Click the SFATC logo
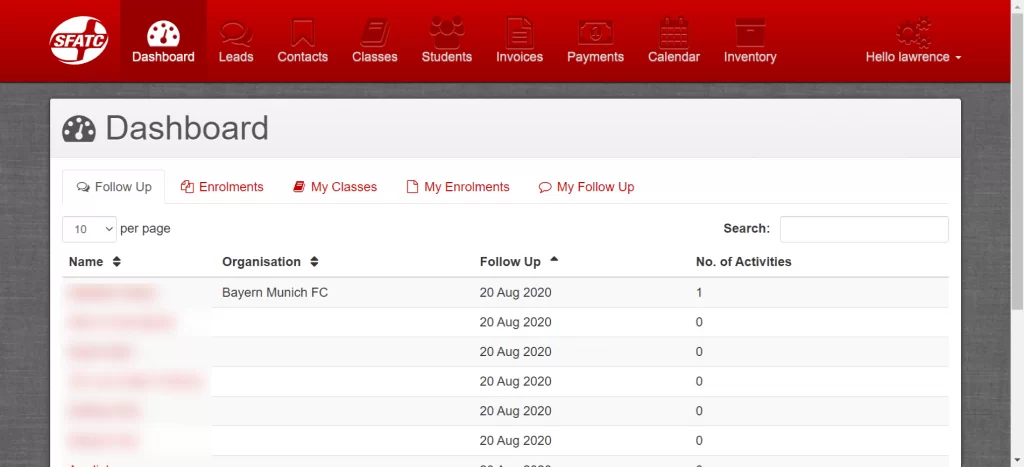 click(79, 41)
